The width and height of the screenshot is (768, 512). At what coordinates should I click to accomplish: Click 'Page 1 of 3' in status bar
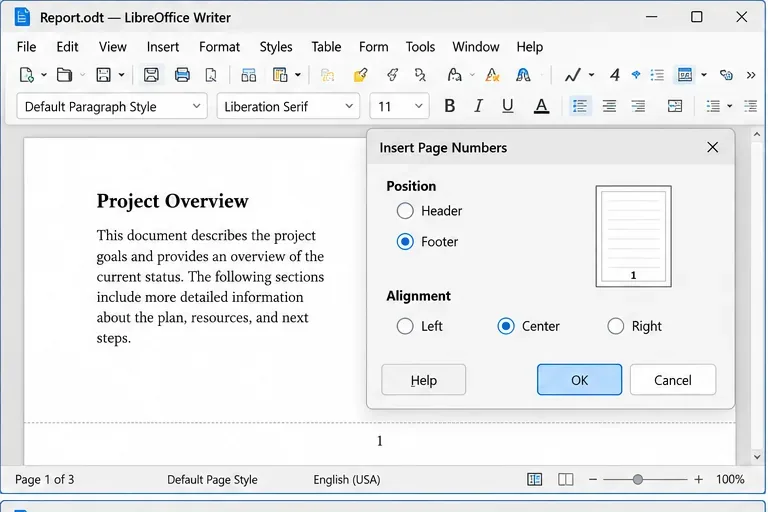(x=45, y=479)
